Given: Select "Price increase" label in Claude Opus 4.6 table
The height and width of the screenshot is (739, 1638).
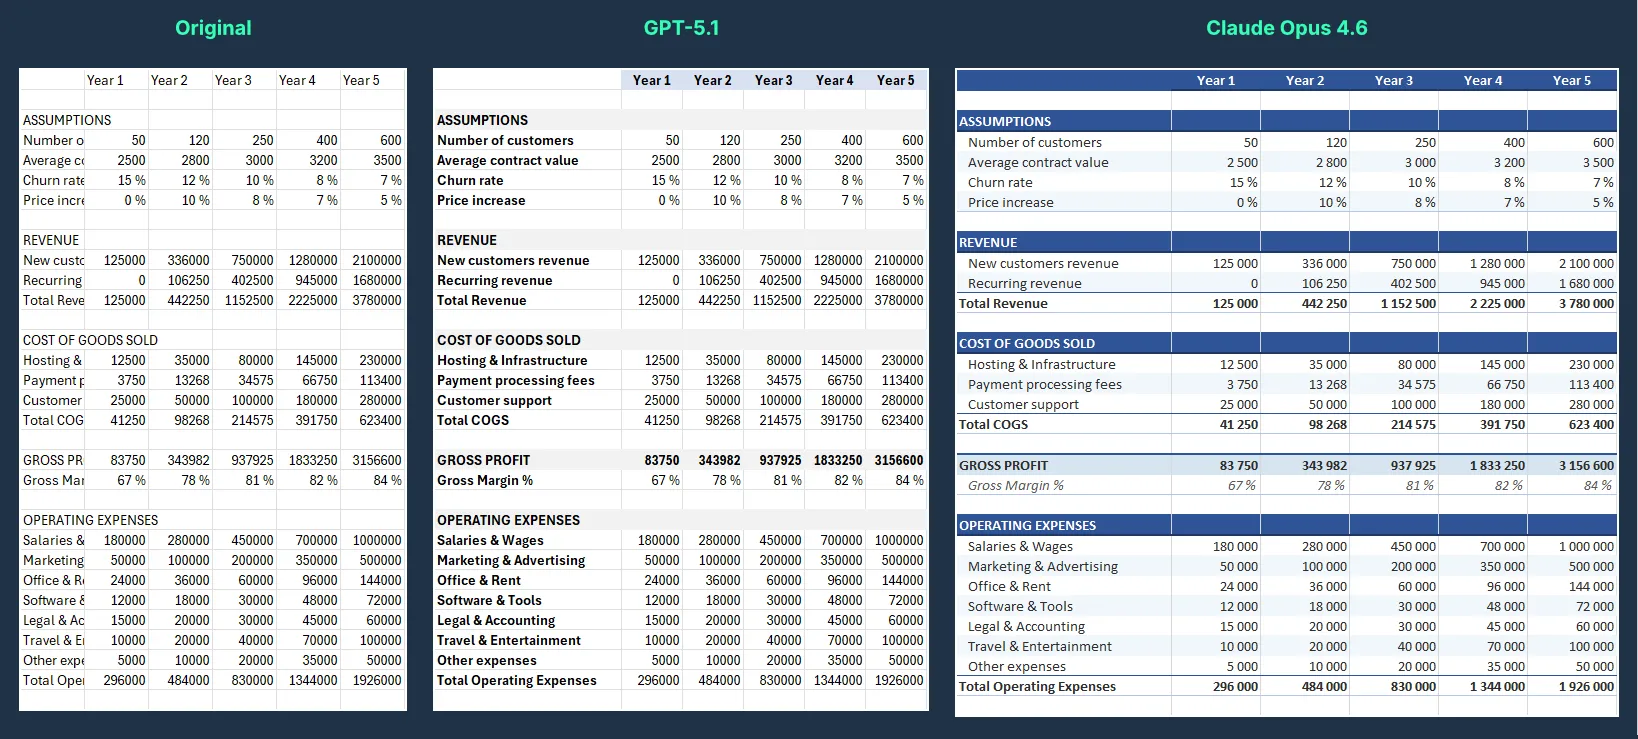Looking at the screenshot, I should 1010,202.
